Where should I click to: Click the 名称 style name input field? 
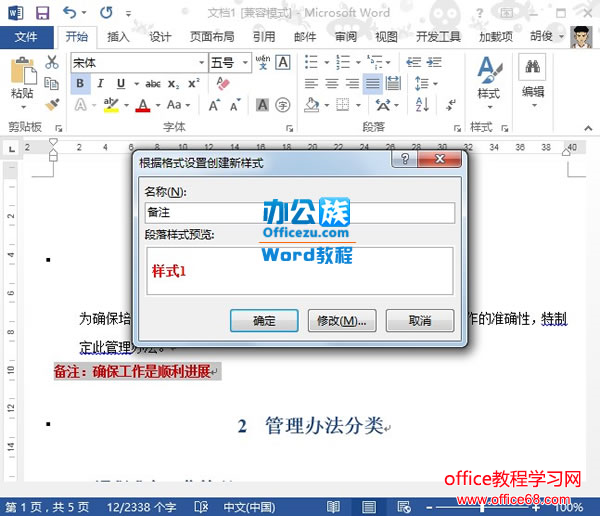click(300, 213)
